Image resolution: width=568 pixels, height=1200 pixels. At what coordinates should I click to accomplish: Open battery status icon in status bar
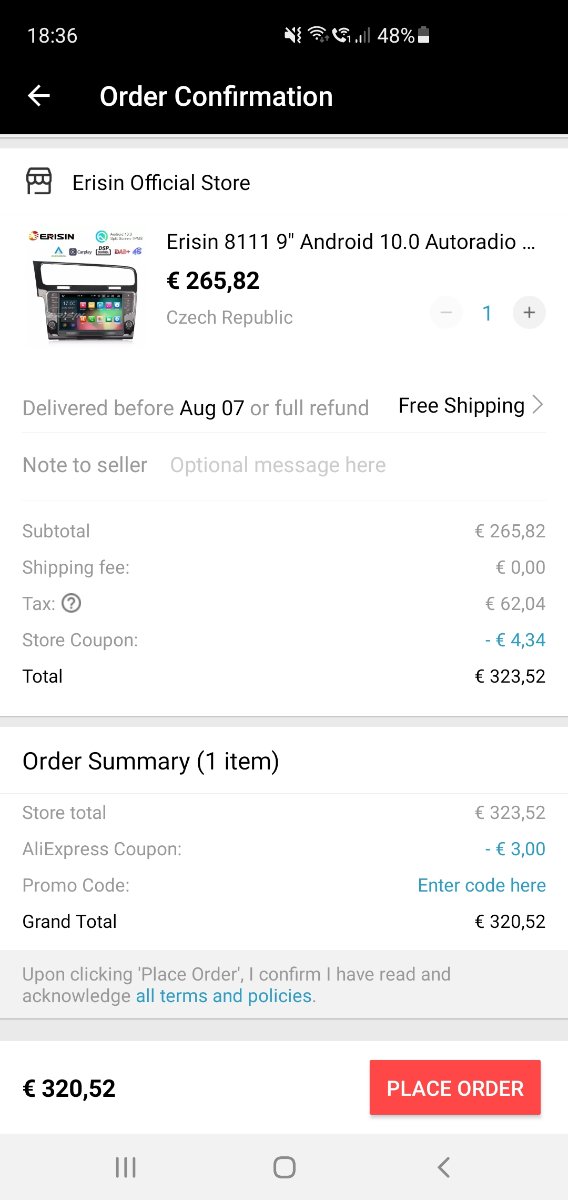(x=424, y=36)
